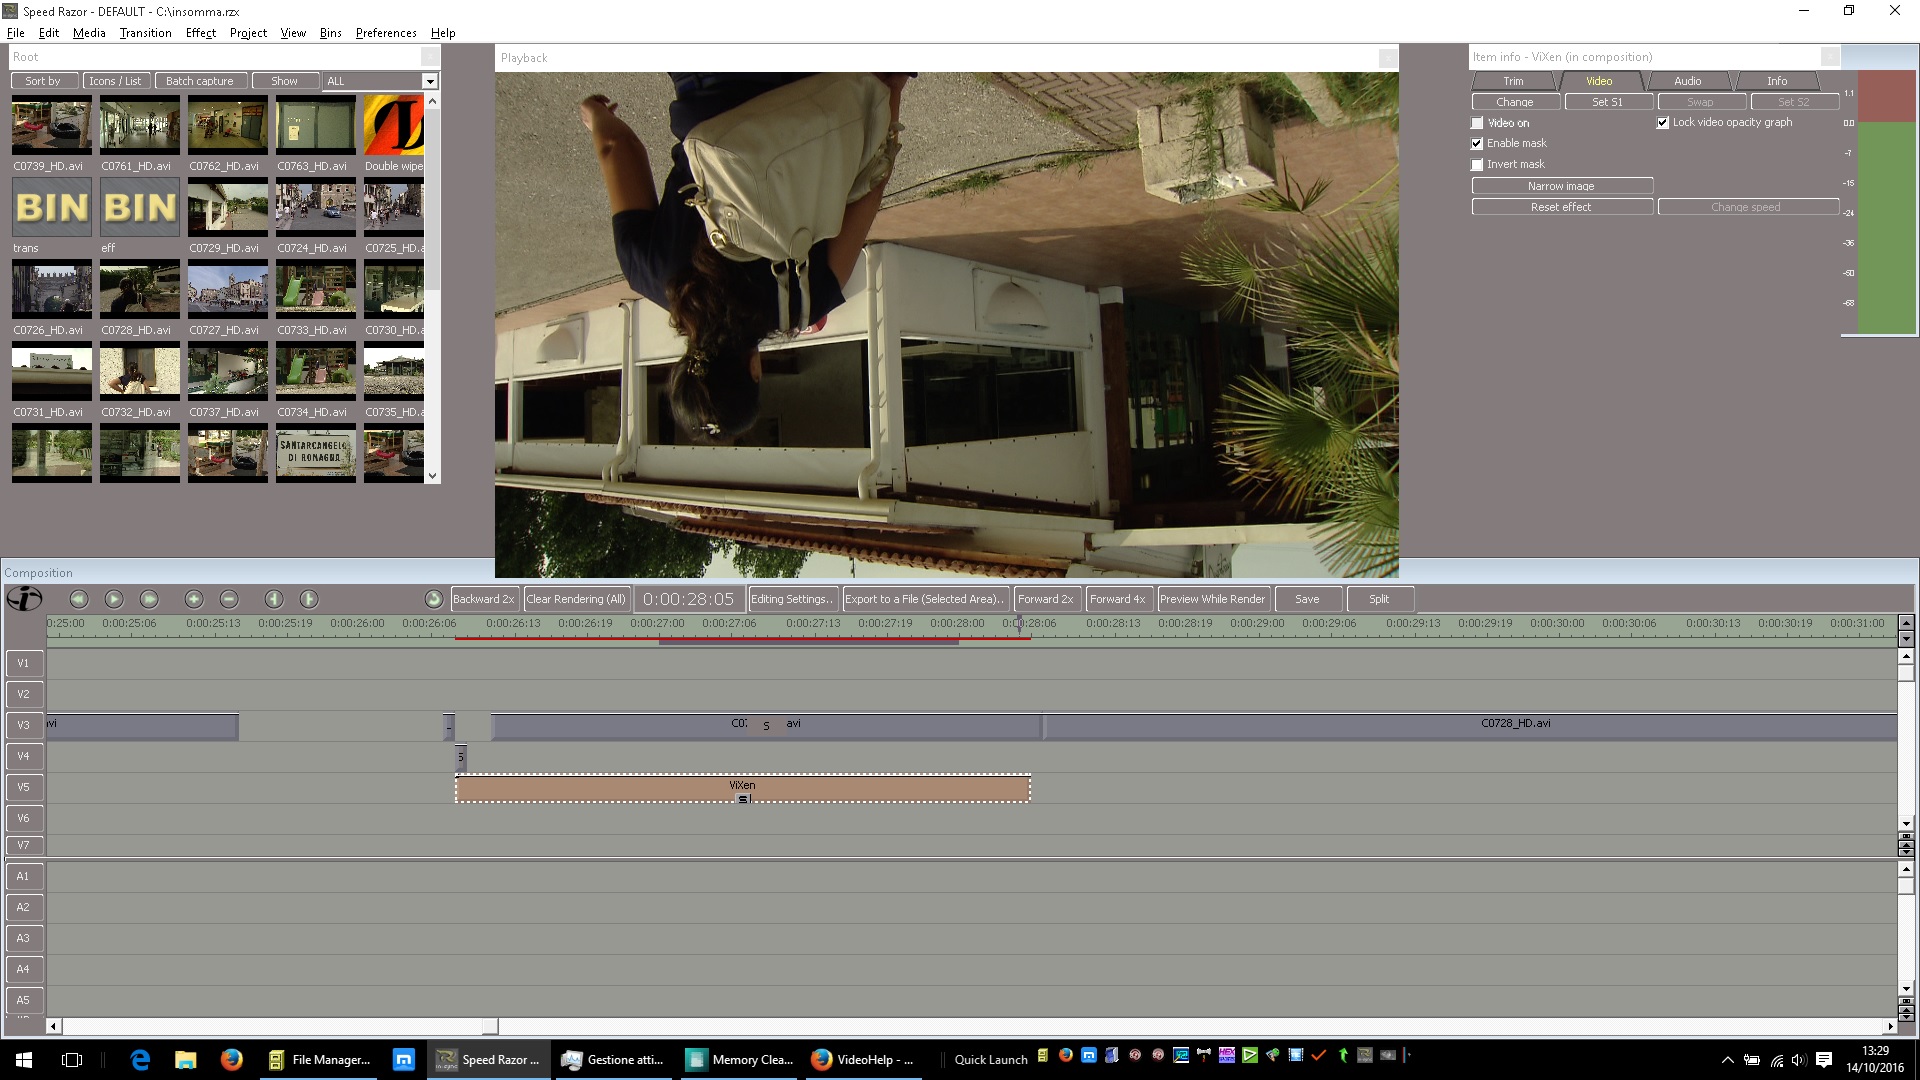This screenshot has height=1080, width=1920.
Task: Zoom out timeline with minus icon
Action: (229, 599)
